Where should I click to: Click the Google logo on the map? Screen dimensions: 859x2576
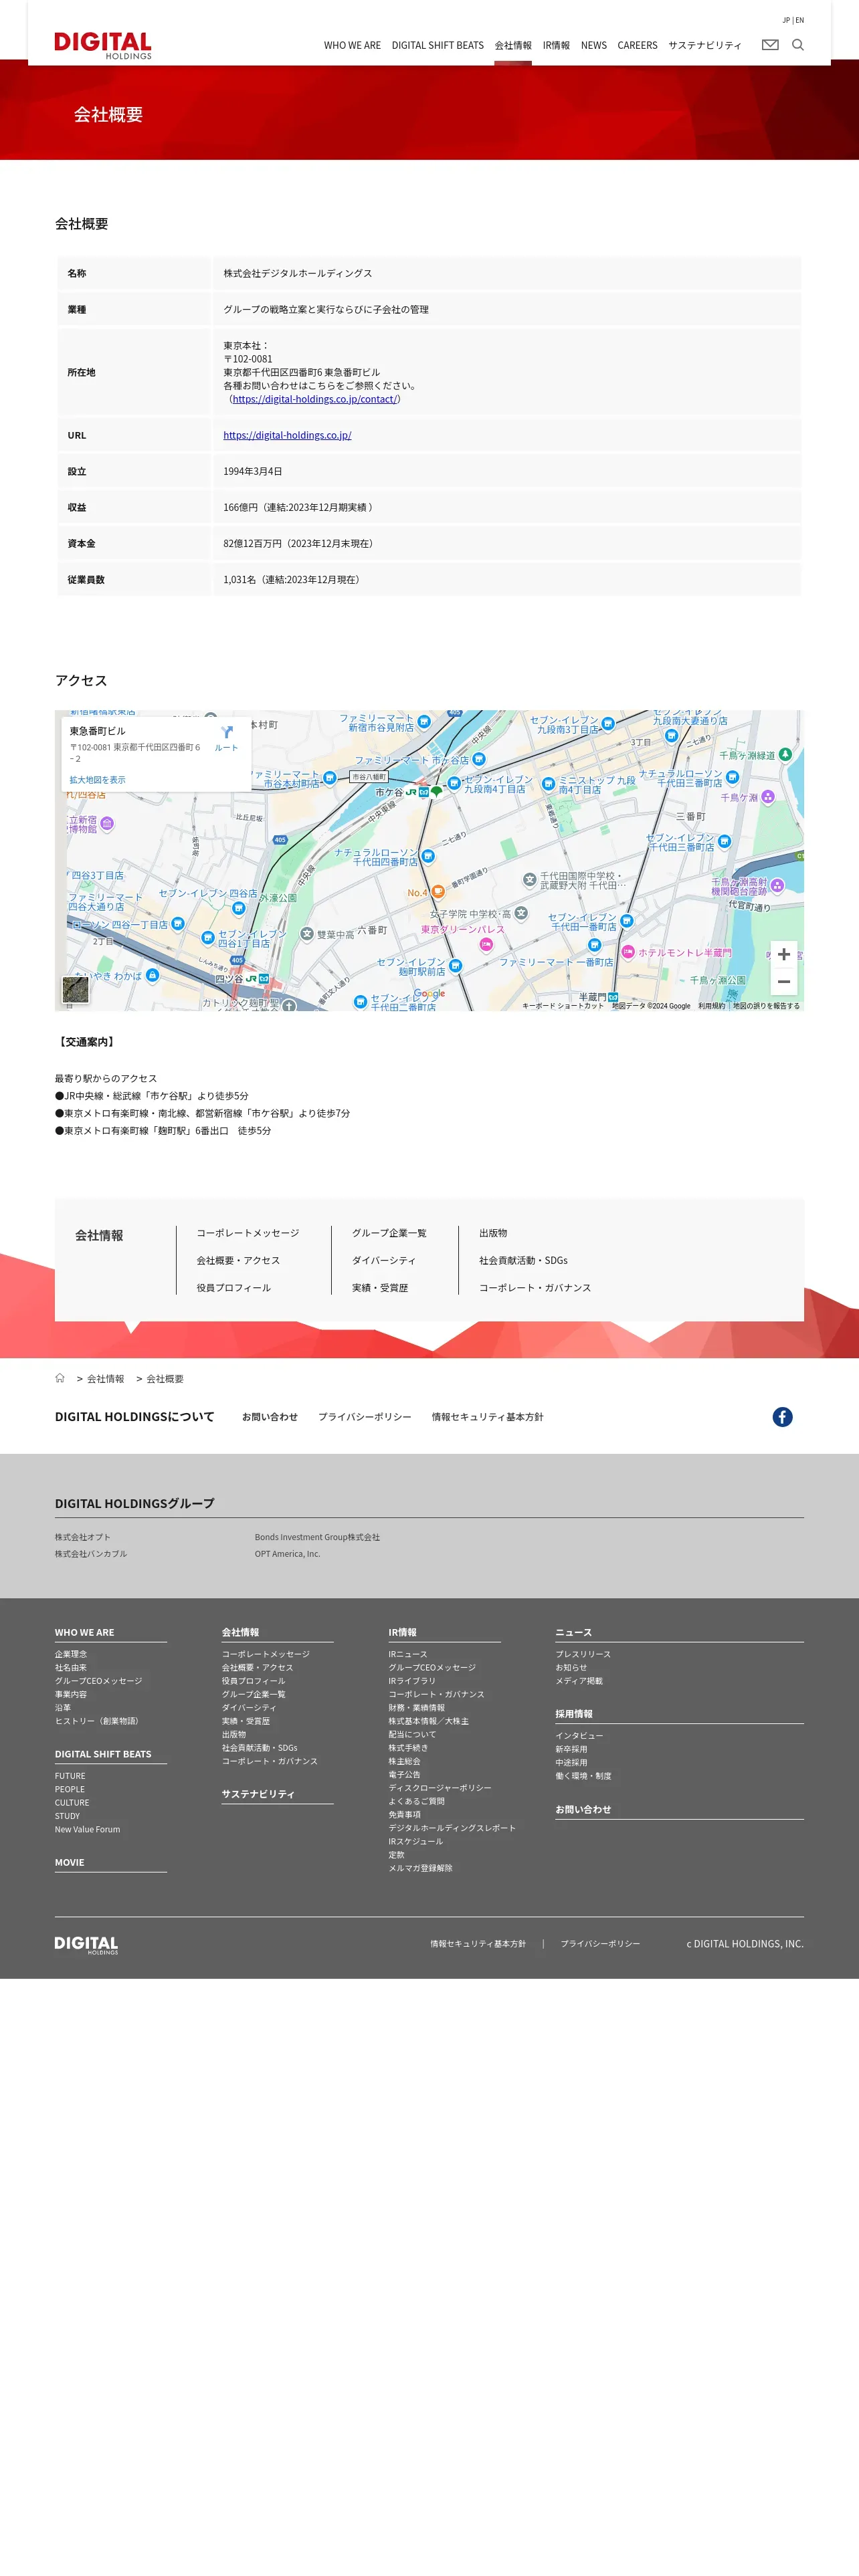(429, 993)
